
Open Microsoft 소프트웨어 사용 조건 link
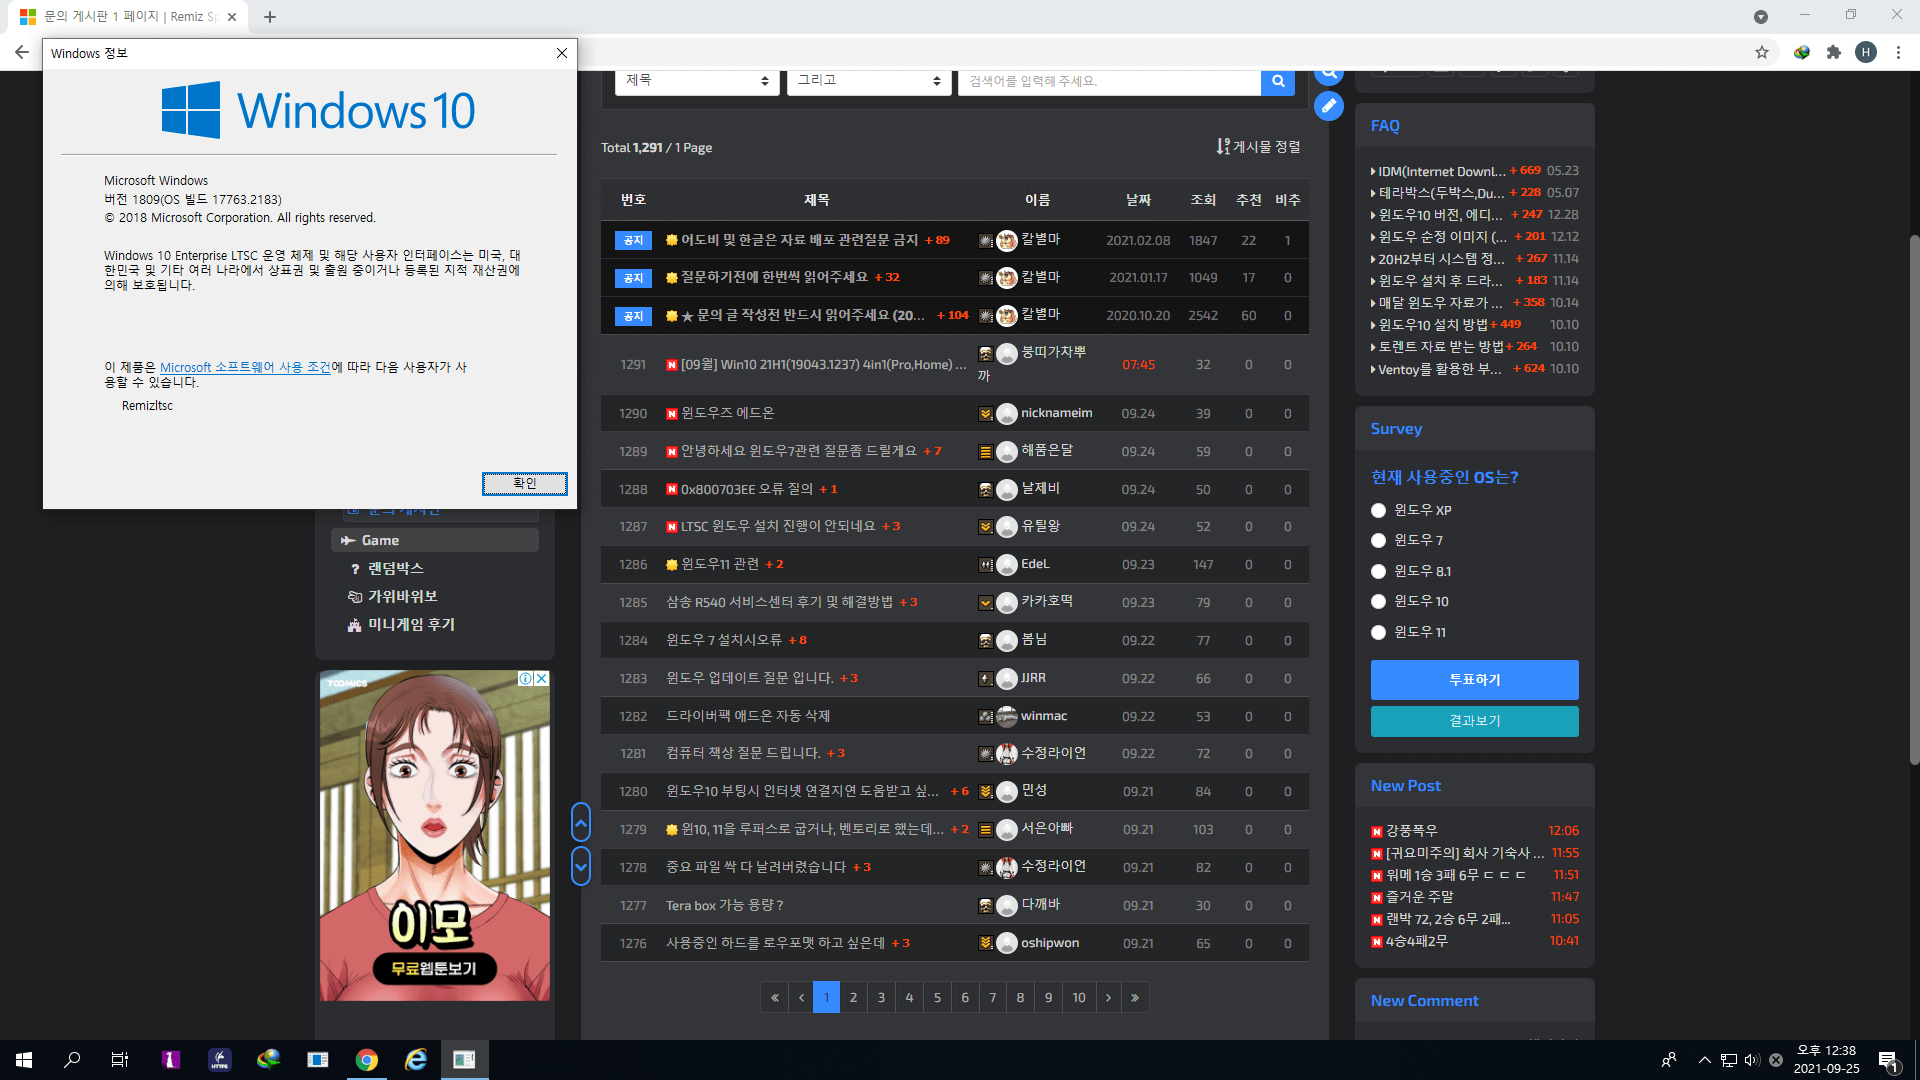coord(245,367)
